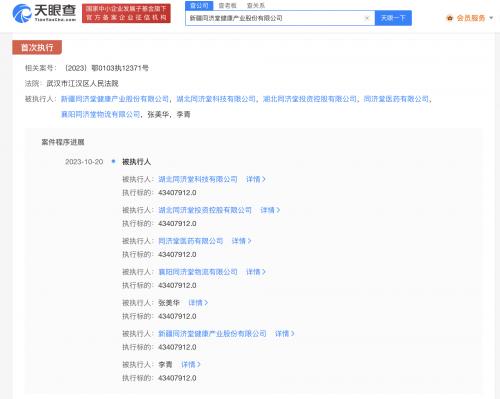500x399 pixels.
Task: Open 同济堂医药有限公司 under 案件程序进展
Action: point(190,241)
